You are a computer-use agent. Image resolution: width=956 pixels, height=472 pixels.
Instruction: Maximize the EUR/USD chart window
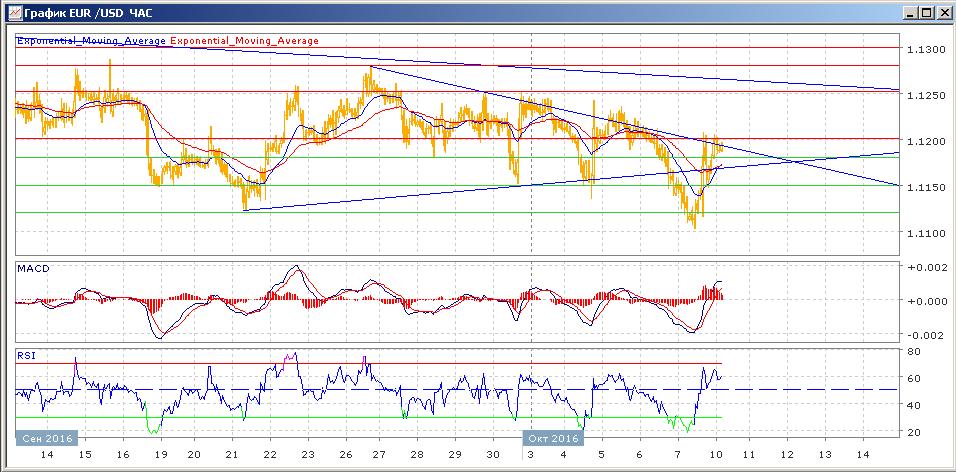pyautogui.click(x=927, y=13)
